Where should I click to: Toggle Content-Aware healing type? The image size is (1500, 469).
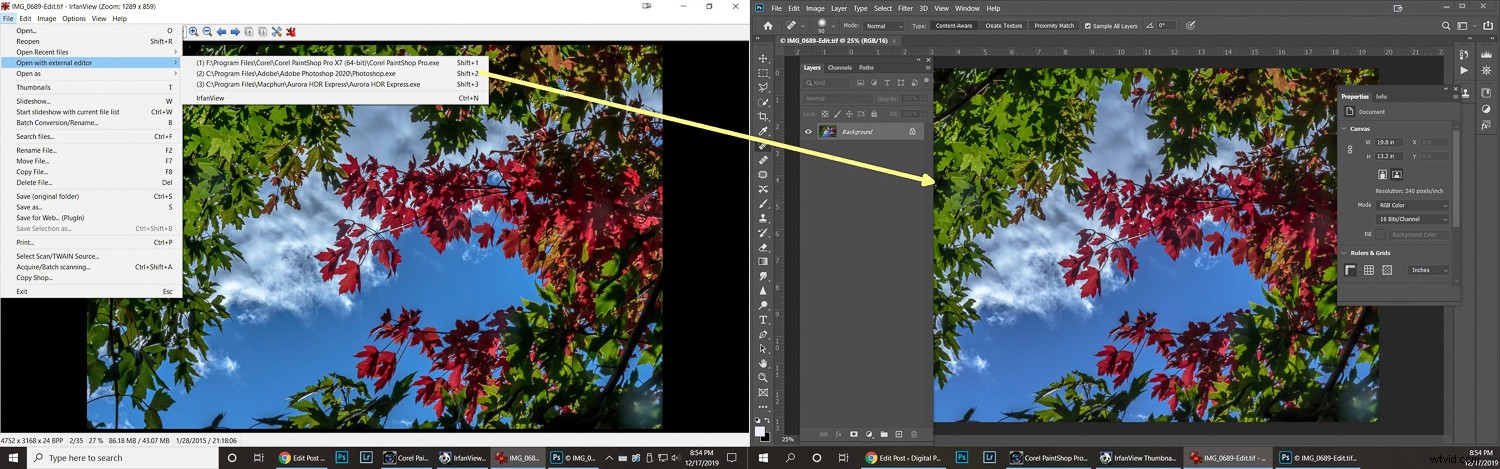tap(954, 26)
